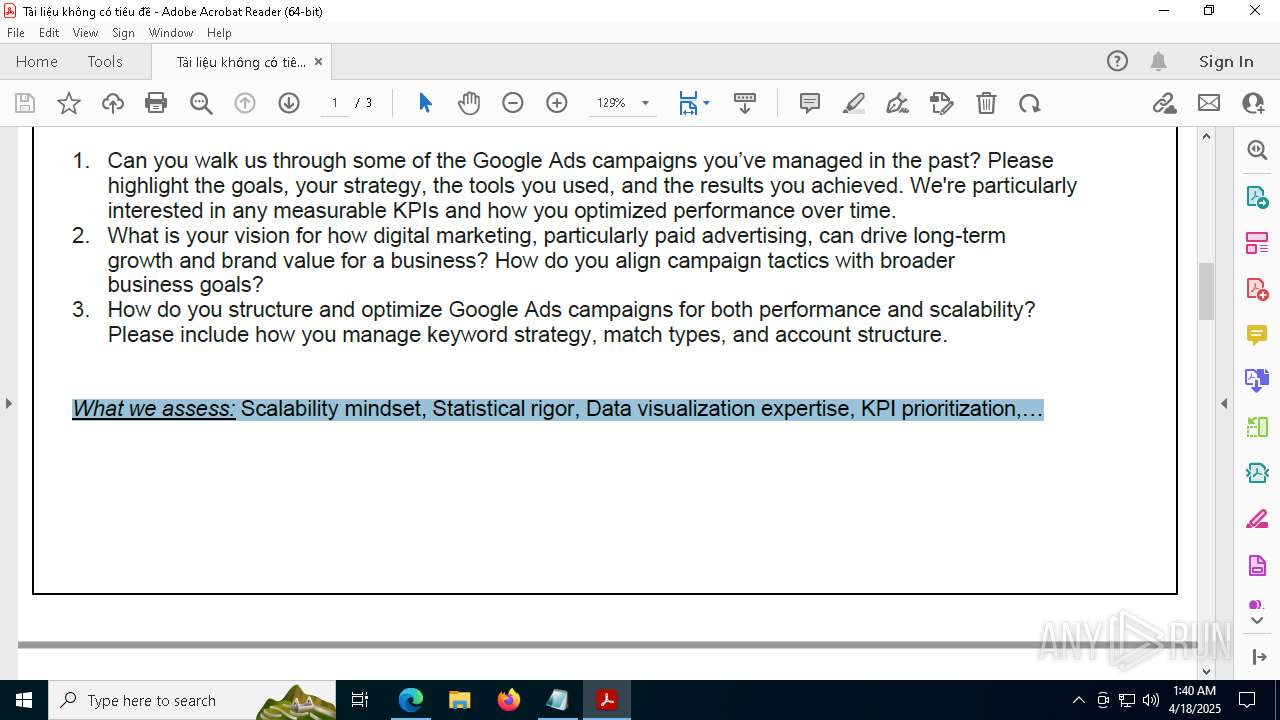1280x720 pixels.
Task: Open the Export PDF tool in the right pane
Action: point(1257,197)
